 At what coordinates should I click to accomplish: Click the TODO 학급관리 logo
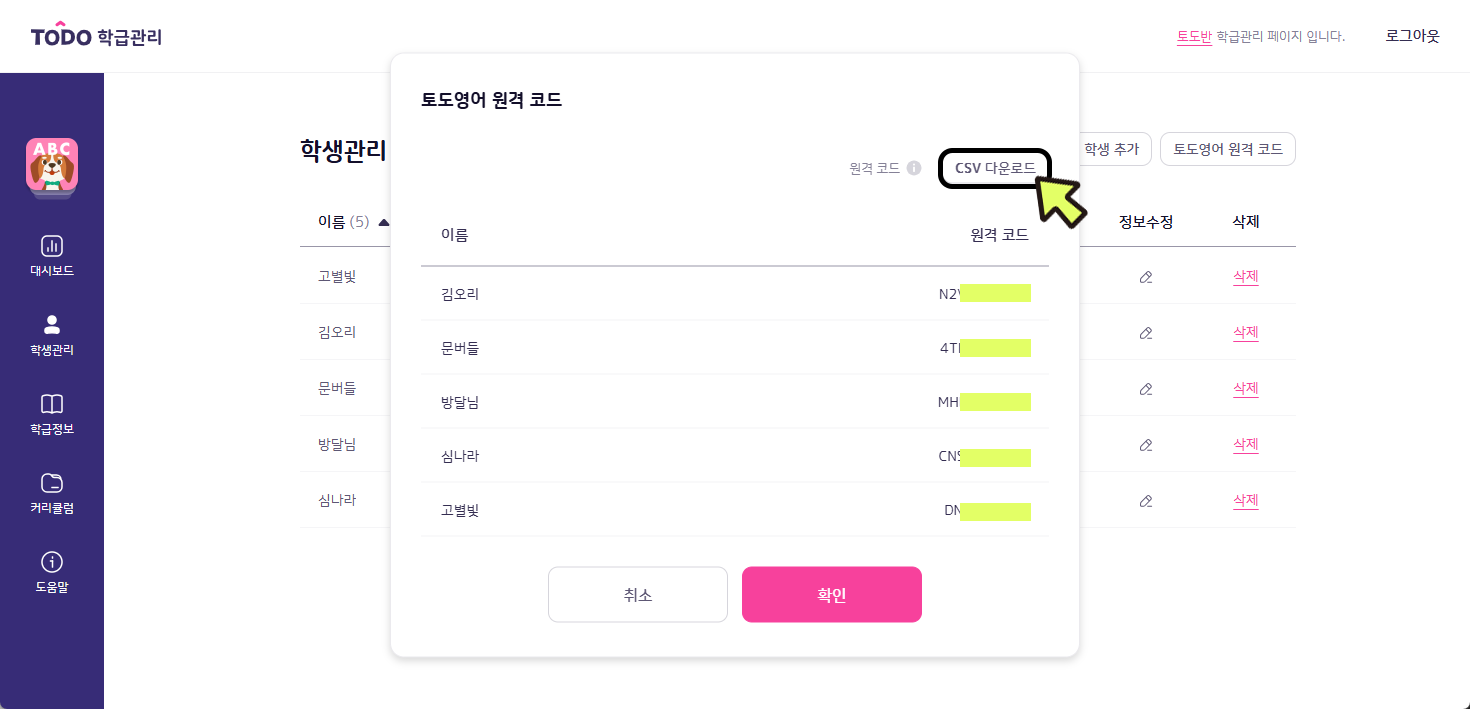[96, 36]
